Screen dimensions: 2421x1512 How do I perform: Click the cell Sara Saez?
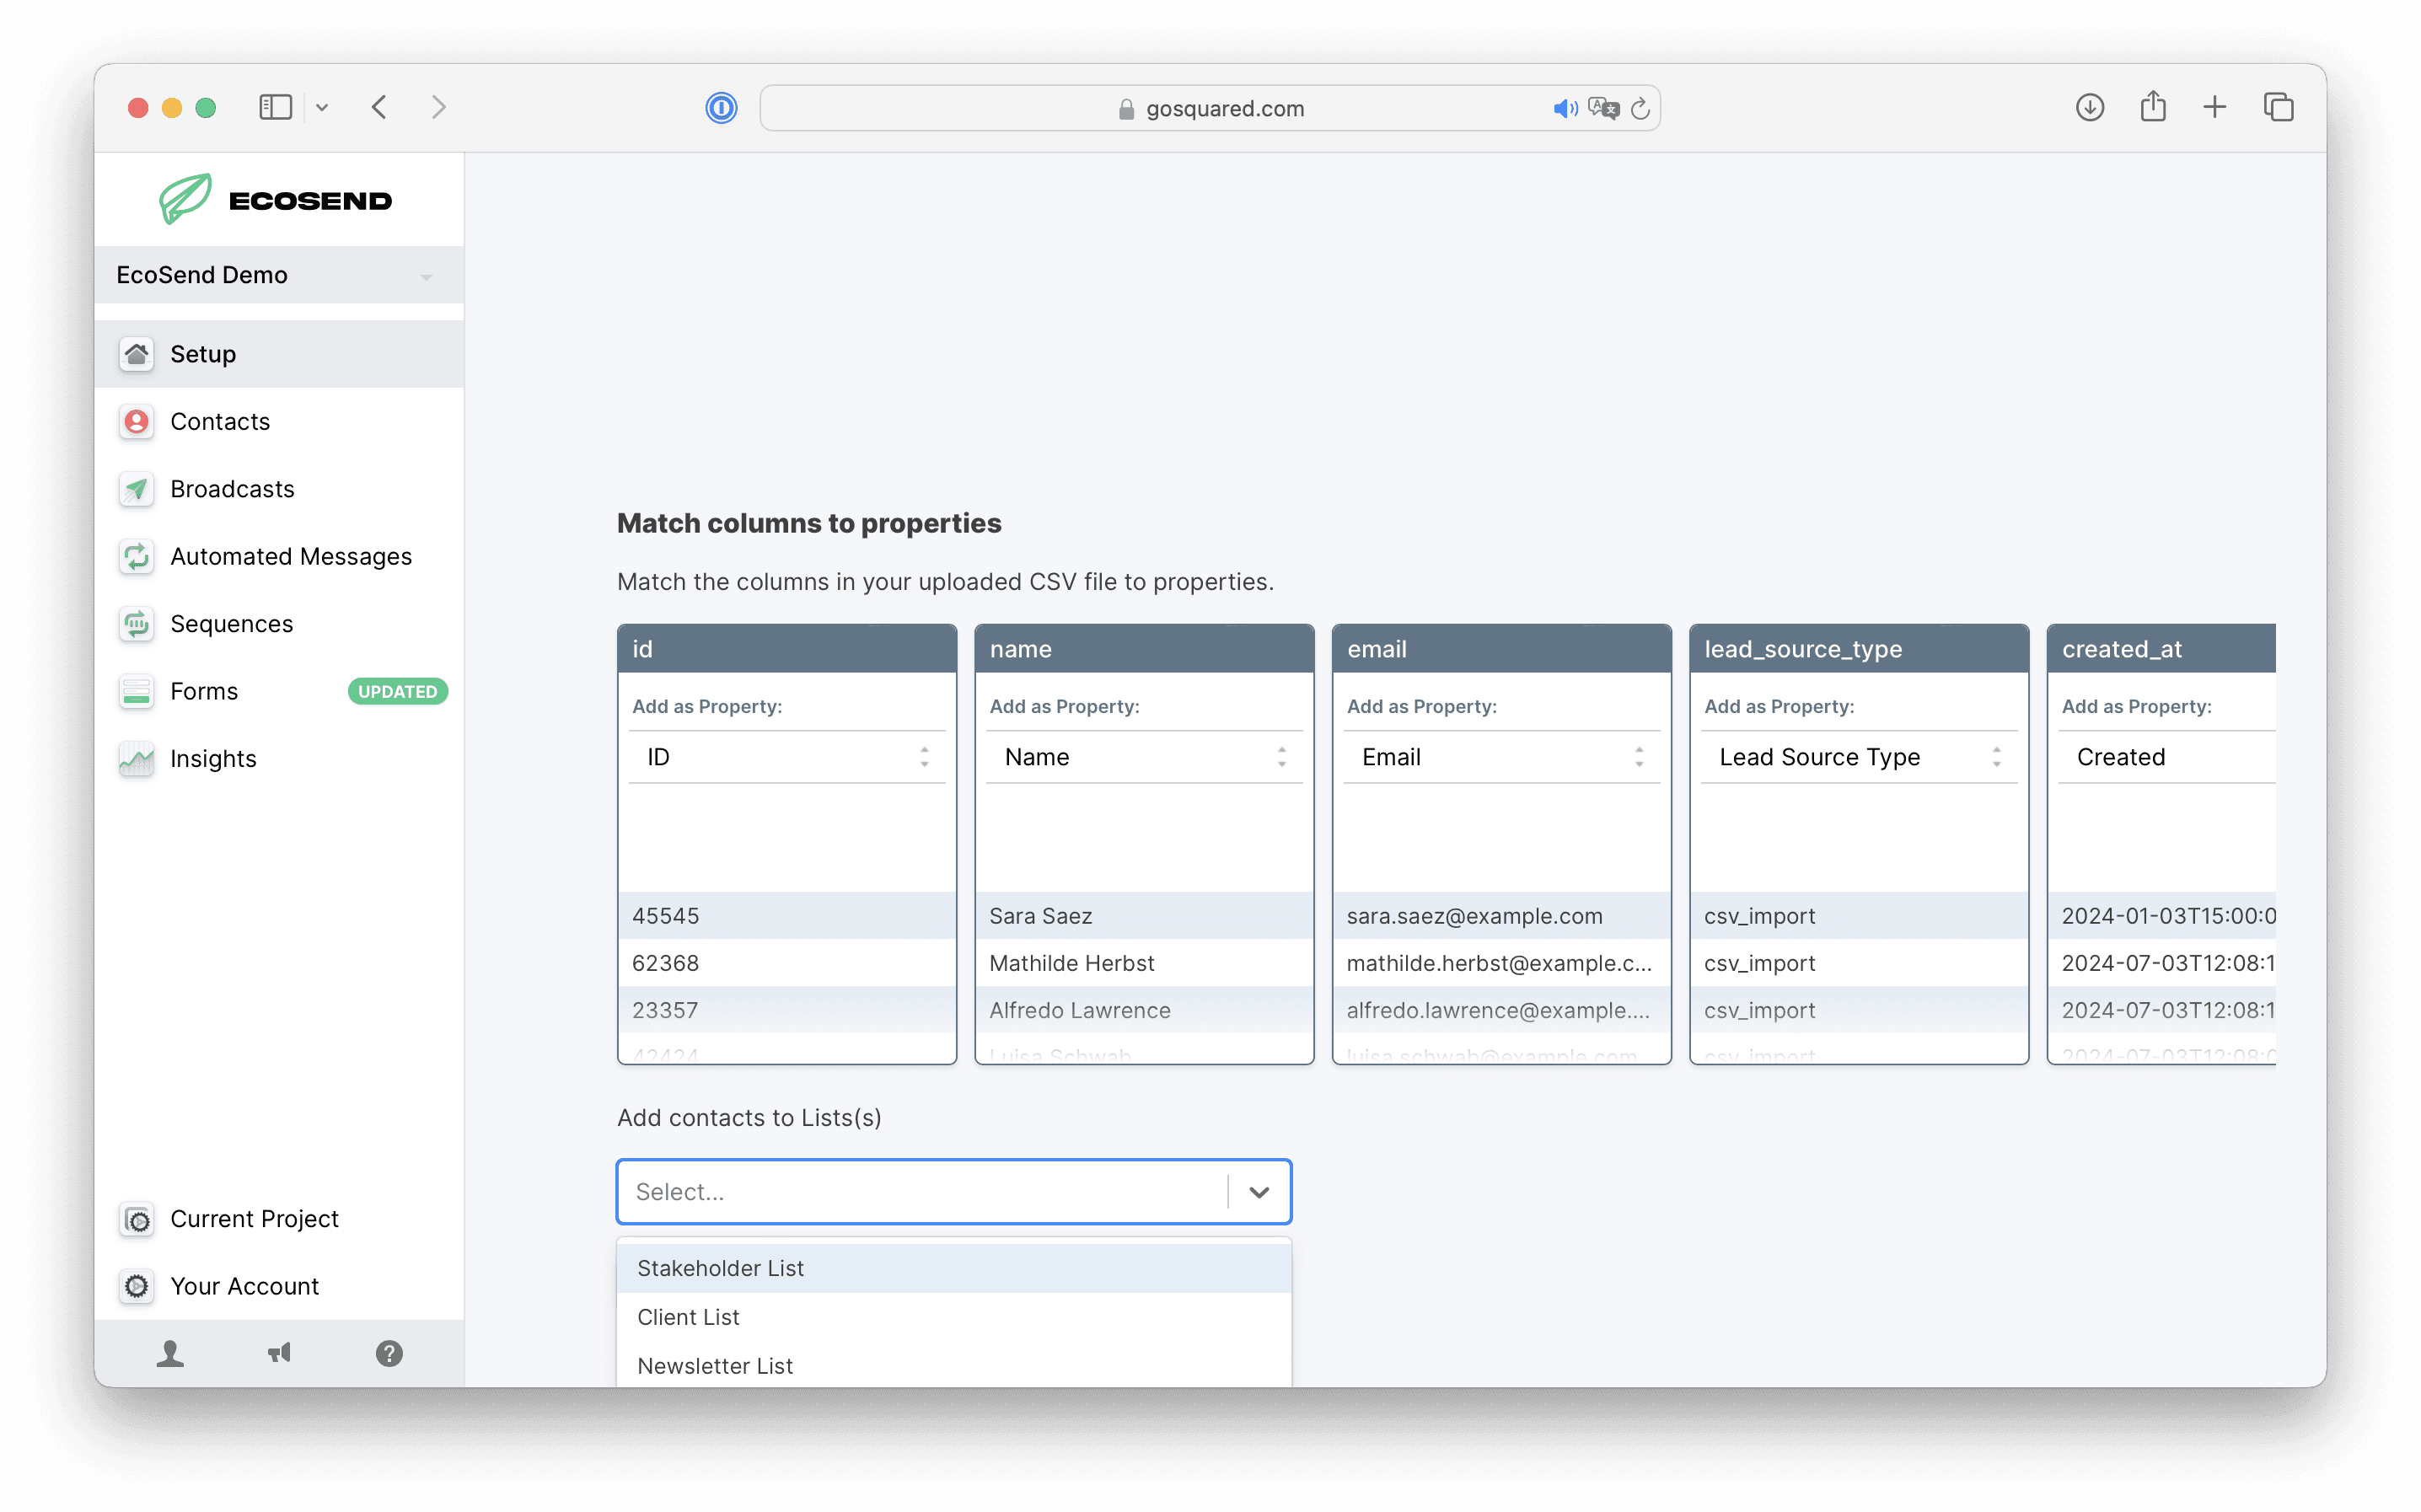click(x=1144, y=916)
